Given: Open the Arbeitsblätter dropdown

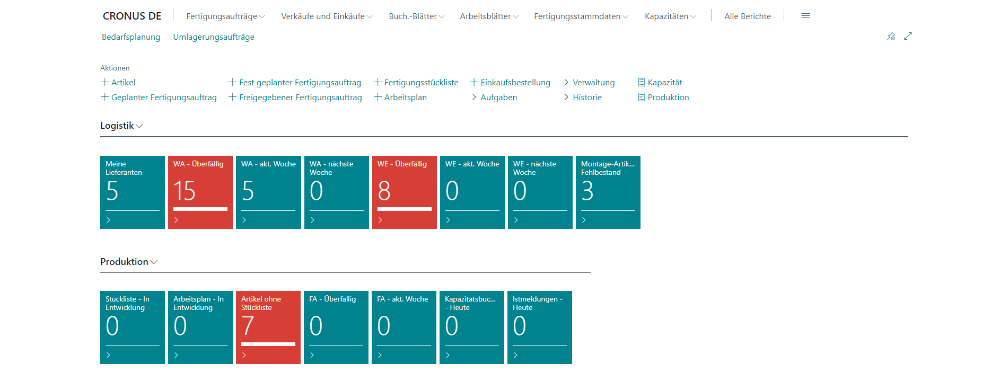Looking at the screenshot, I should pos(489,17).
